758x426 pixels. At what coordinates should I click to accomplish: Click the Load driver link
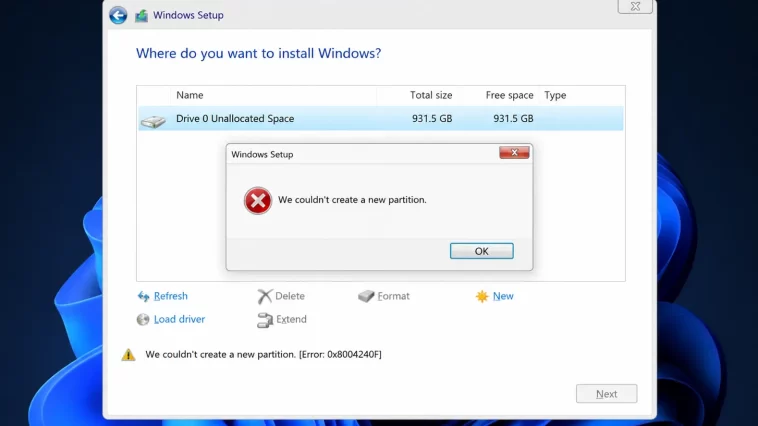179,319
